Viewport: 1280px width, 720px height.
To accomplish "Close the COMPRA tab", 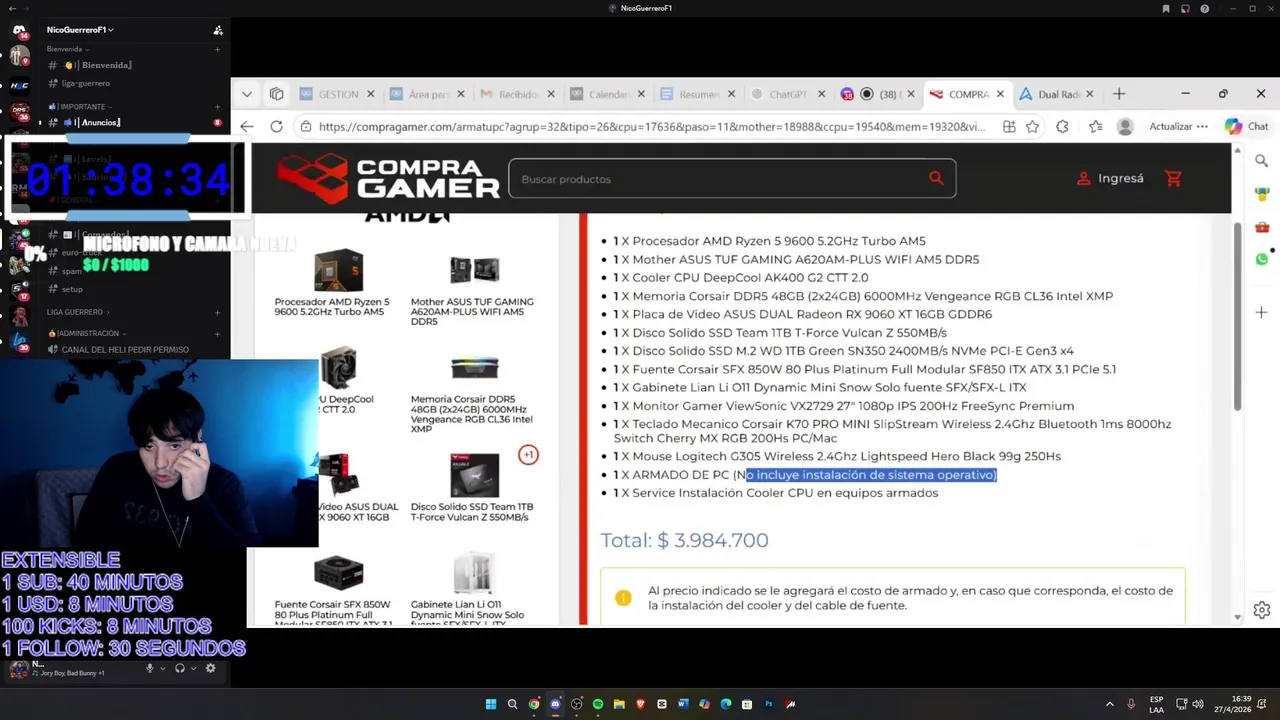I will point(1000,94).
